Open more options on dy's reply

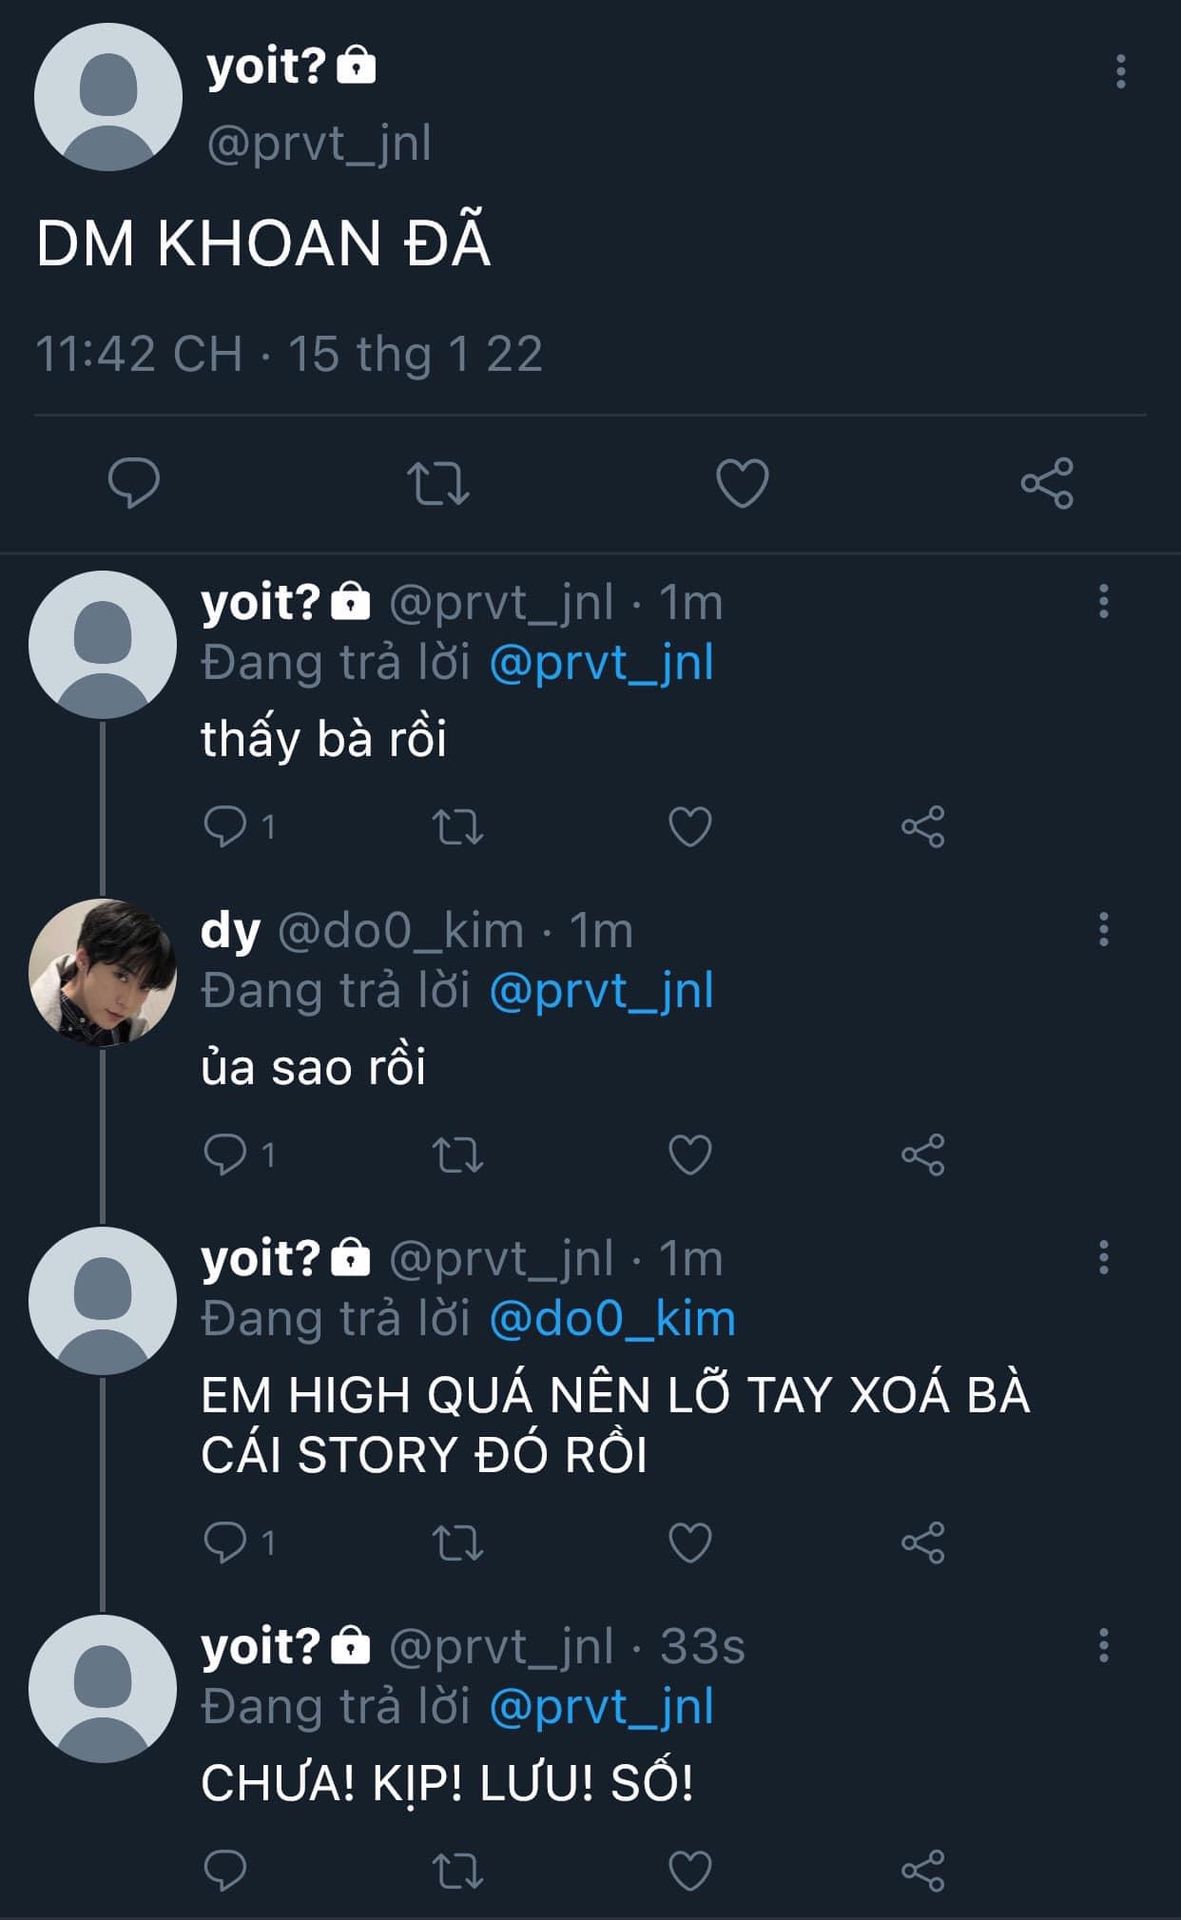(1103, 929)
